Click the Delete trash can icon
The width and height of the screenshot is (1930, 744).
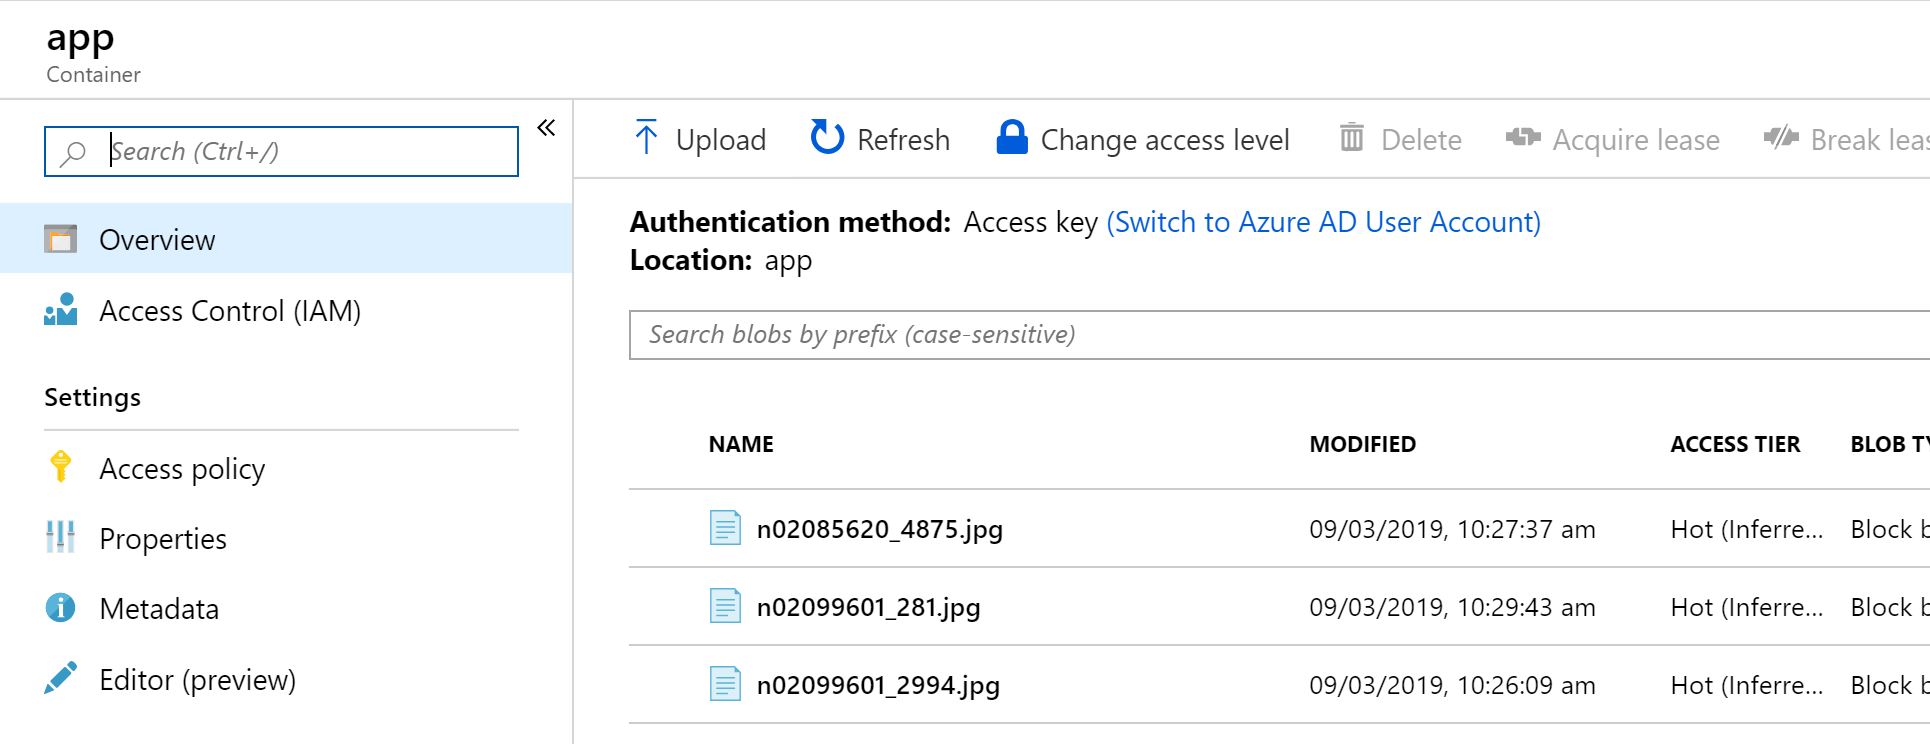coord(1351,137)
